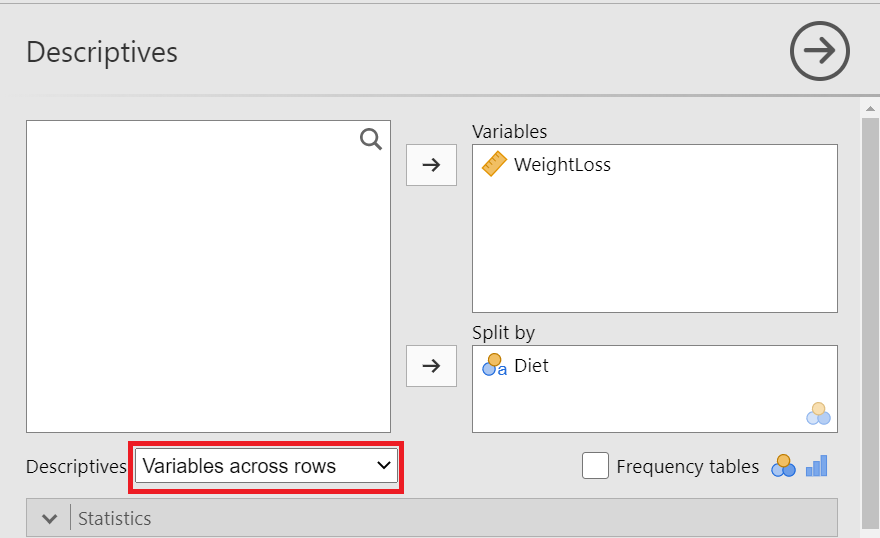The height and width of the screenshot is (538, 880).
Task: Select Diet in the Split by list
Action: coord(531,366)
